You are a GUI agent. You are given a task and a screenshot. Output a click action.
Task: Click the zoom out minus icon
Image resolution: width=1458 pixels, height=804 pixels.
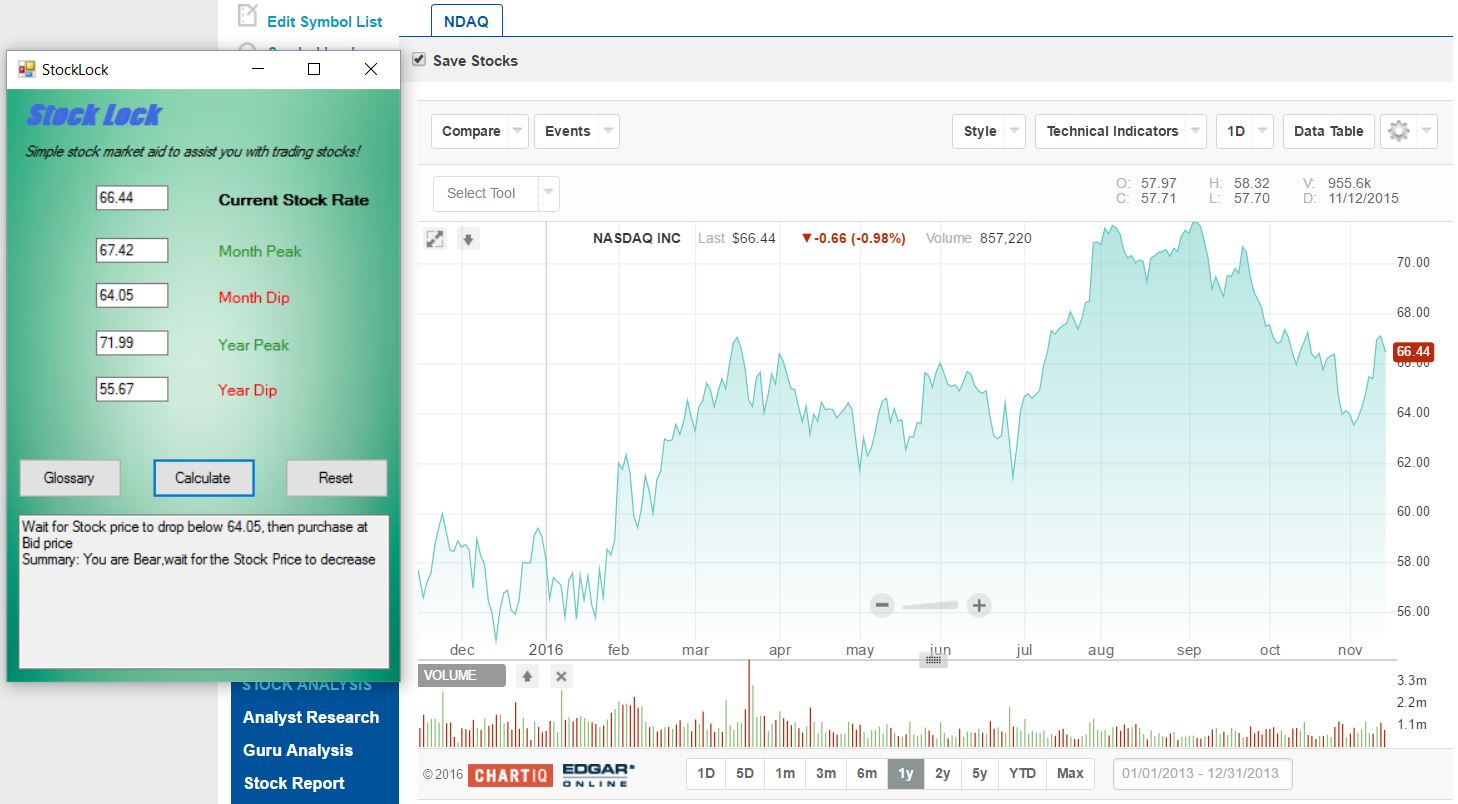click(x=882, y=604)
